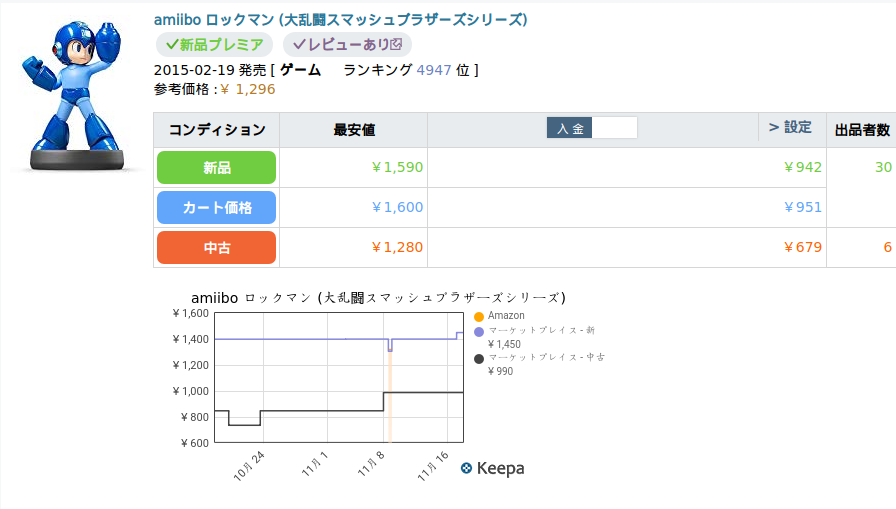Open the amiibo ロックマン product title link
This screenshot has height=509, width=896.
tap(340, 20)
